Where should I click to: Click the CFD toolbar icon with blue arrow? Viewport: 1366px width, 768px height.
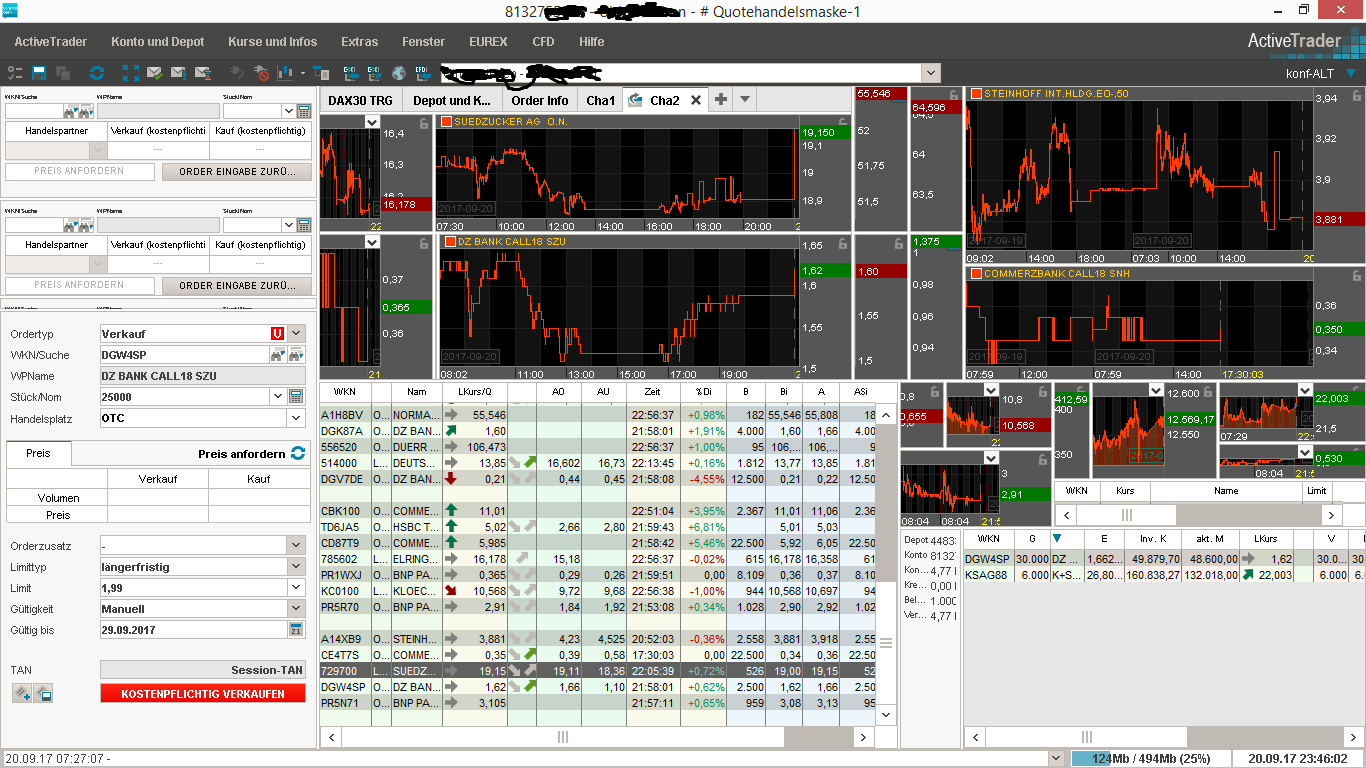click(422, 72)
